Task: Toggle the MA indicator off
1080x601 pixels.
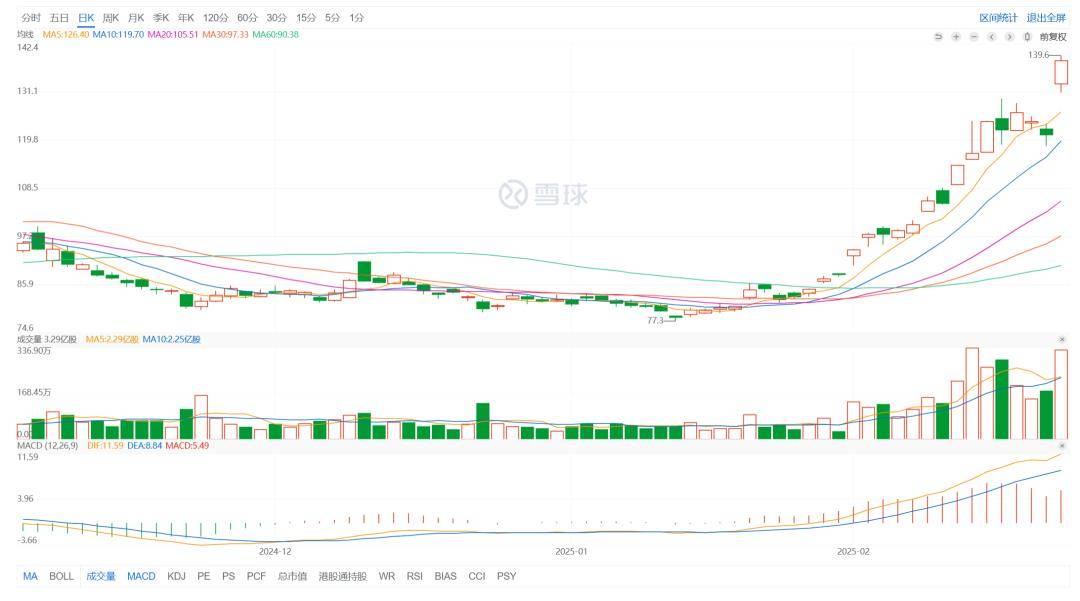Action: (x=30, y=576)
